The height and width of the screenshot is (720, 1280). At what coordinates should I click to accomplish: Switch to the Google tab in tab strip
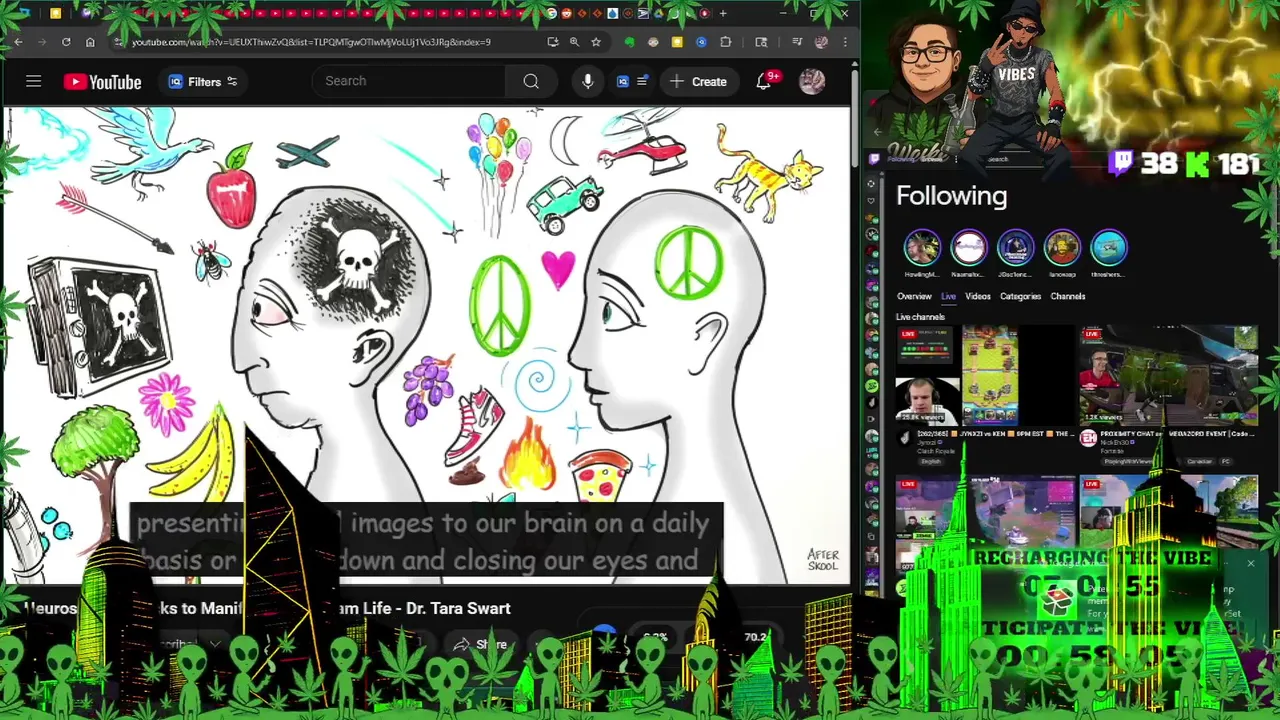pos(552,14)
